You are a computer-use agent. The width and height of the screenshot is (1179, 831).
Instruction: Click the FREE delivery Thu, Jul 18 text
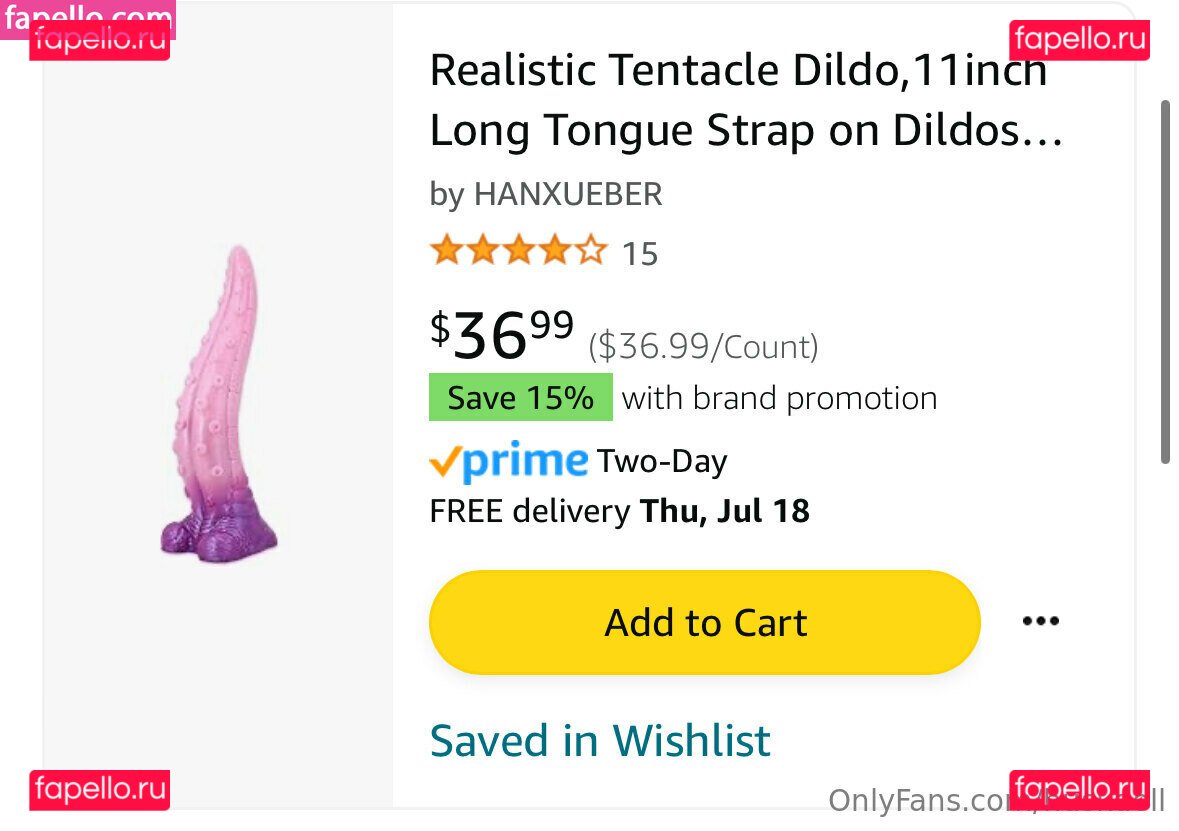pyautogui.click(x=619, y=511)
